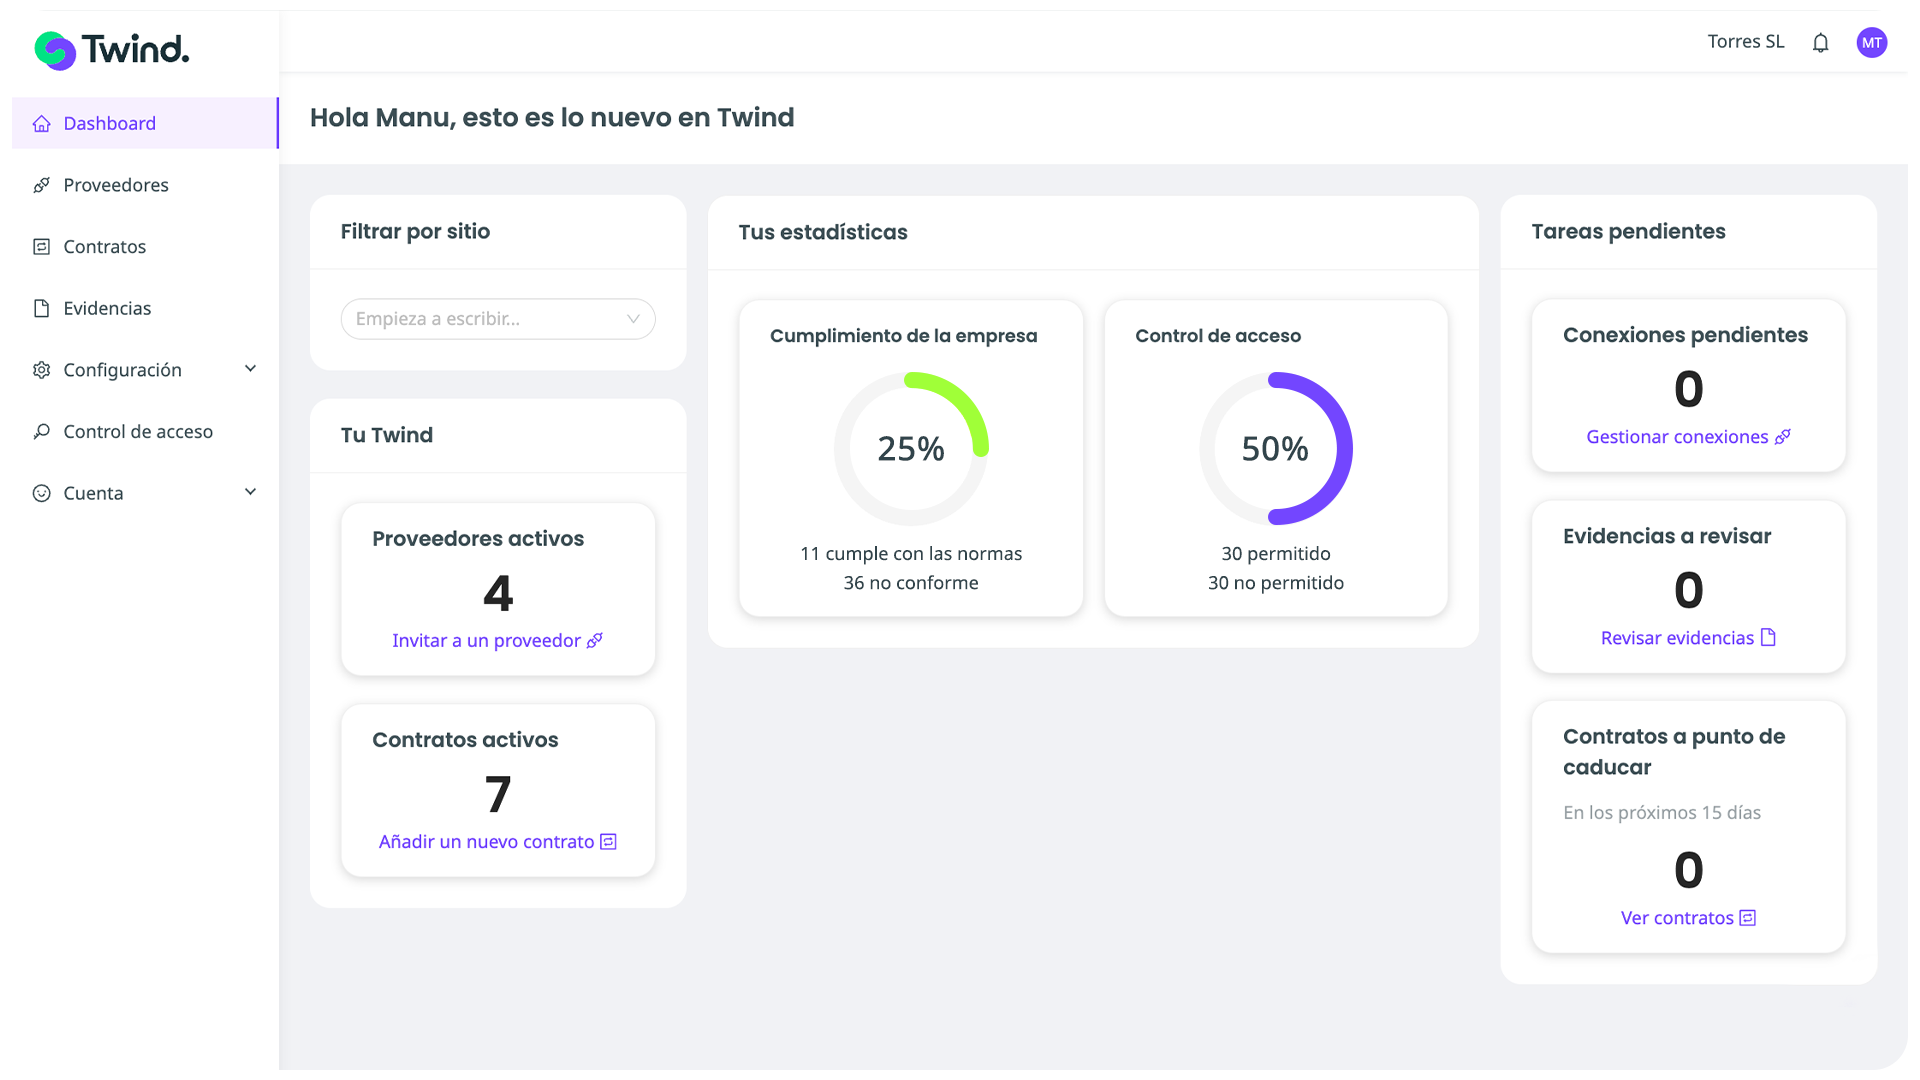Expand the Cuenta submenu chevron
The height and width of the screenshot is (1080, 1920).
tap(250, 492)
